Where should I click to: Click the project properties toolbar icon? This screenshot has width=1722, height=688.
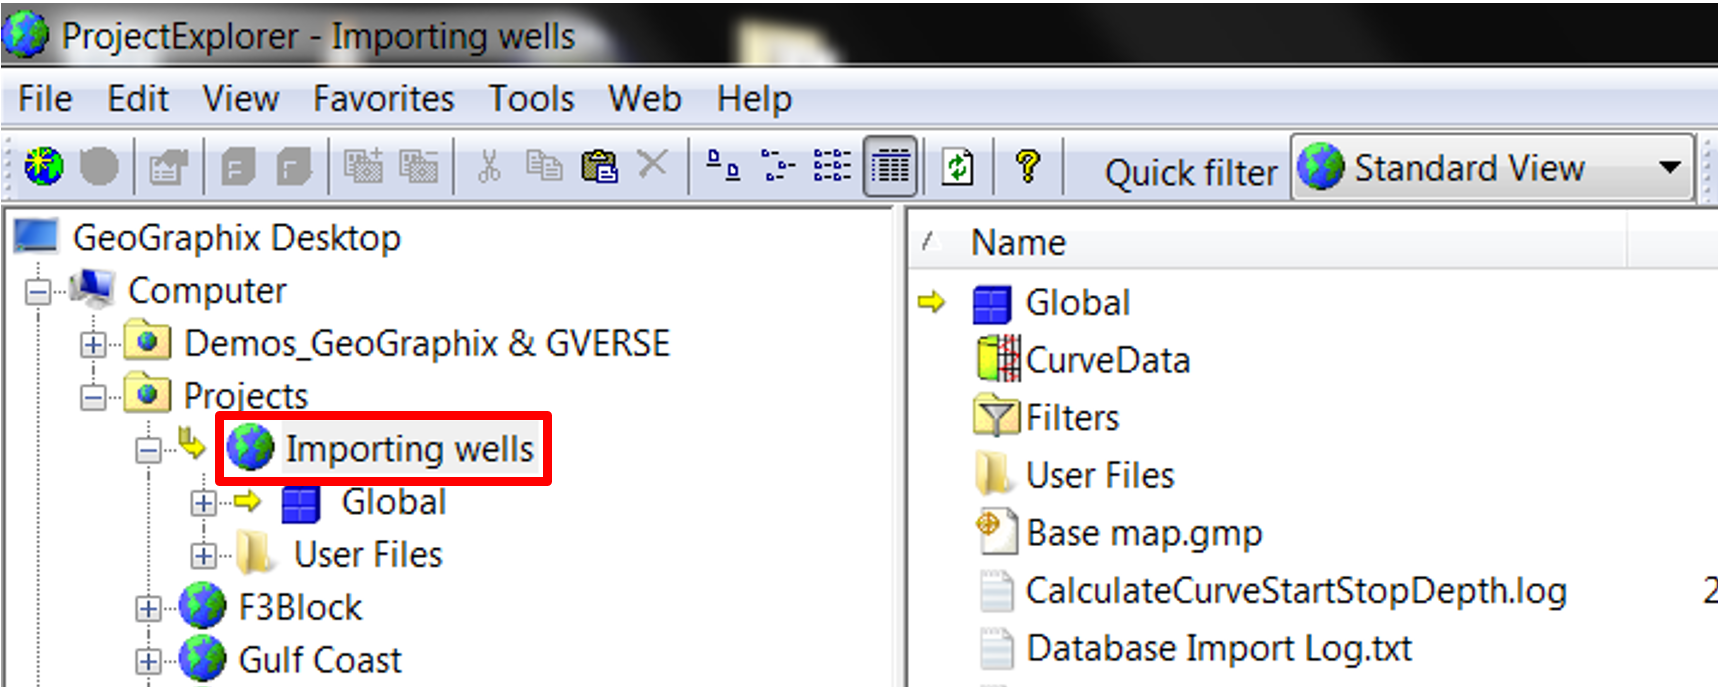(168, 167)
